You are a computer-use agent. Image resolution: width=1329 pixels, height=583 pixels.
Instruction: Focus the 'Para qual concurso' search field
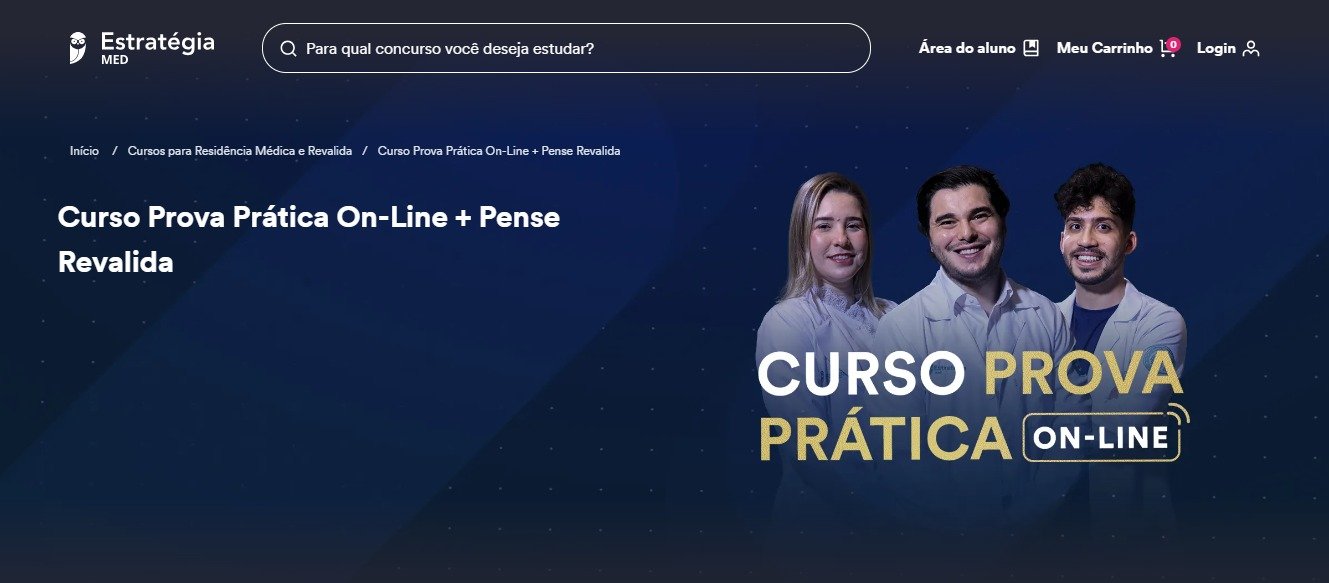566,48
